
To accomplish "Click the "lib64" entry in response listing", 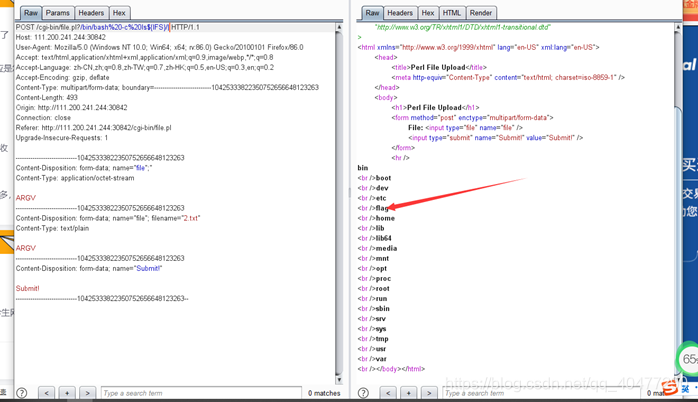I will click(384, 238).
